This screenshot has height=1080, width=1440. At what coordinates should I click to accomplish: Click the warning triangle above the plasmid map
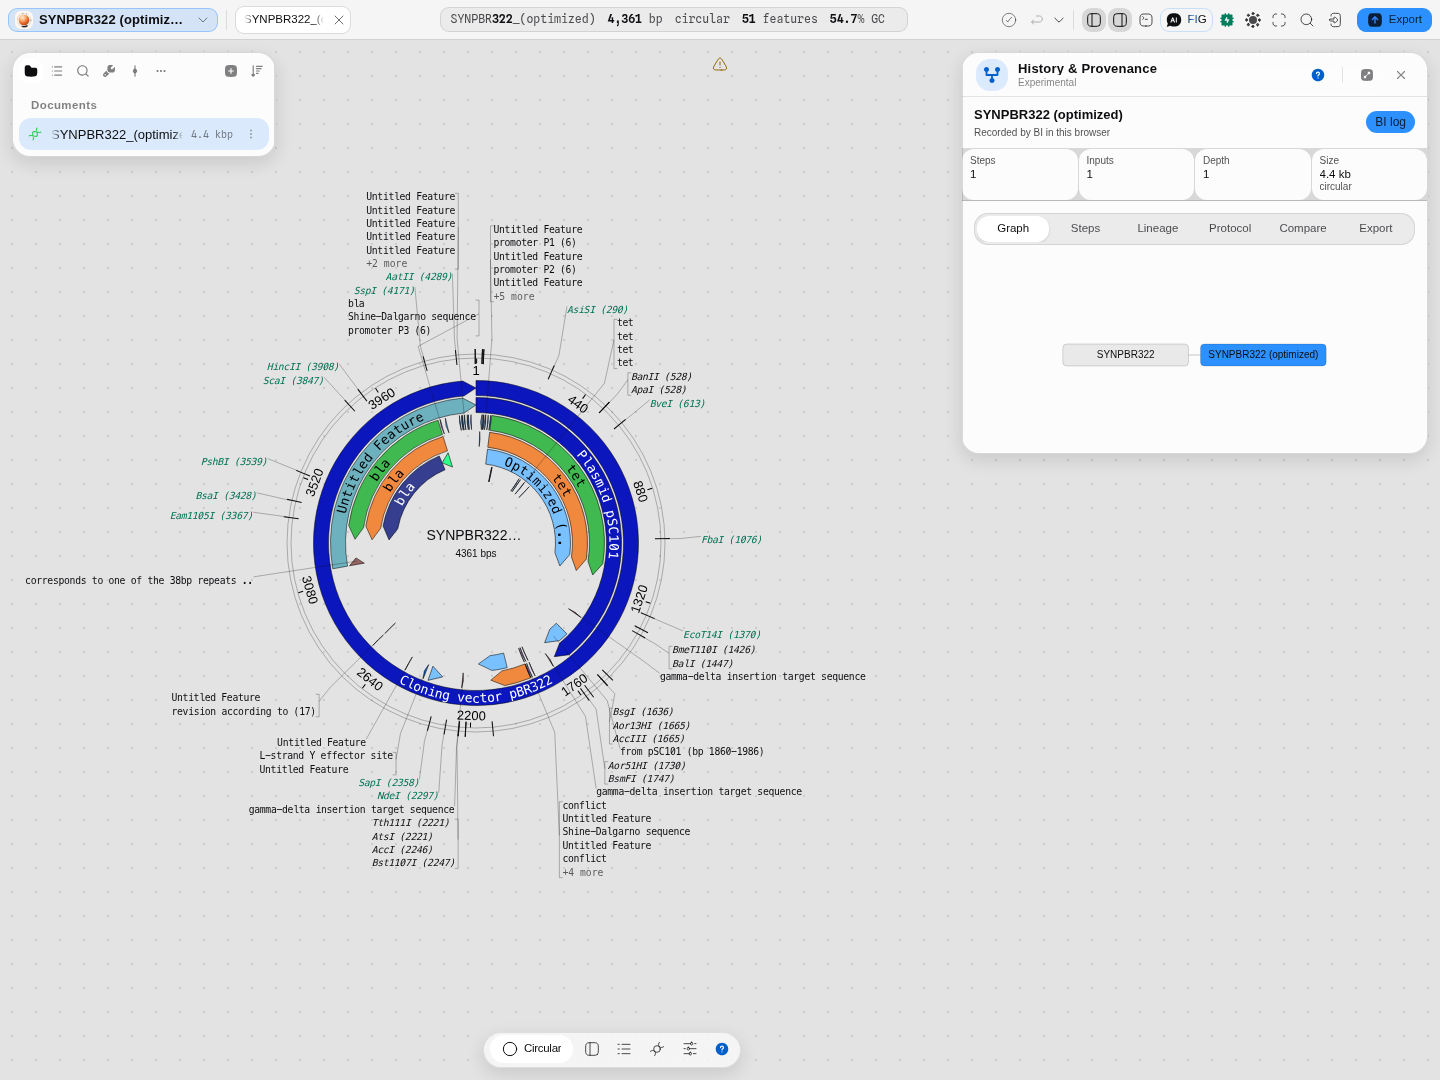[720, 64]
